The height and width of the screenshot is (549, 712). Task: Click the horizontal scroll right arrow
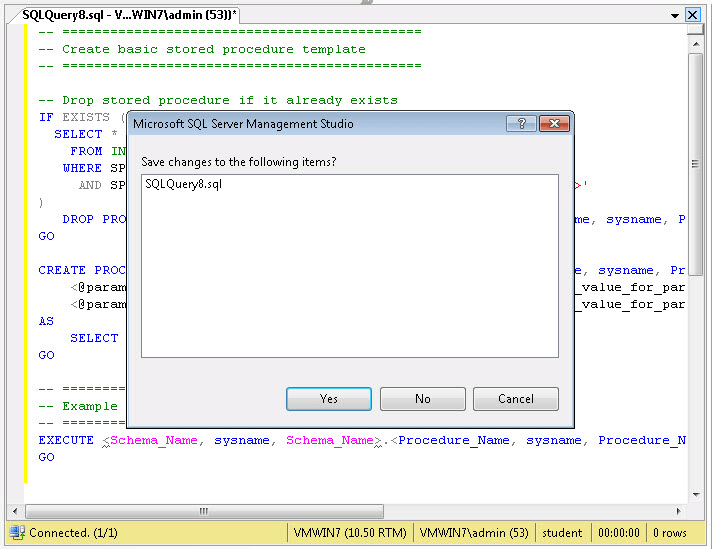tap(678, 511)
